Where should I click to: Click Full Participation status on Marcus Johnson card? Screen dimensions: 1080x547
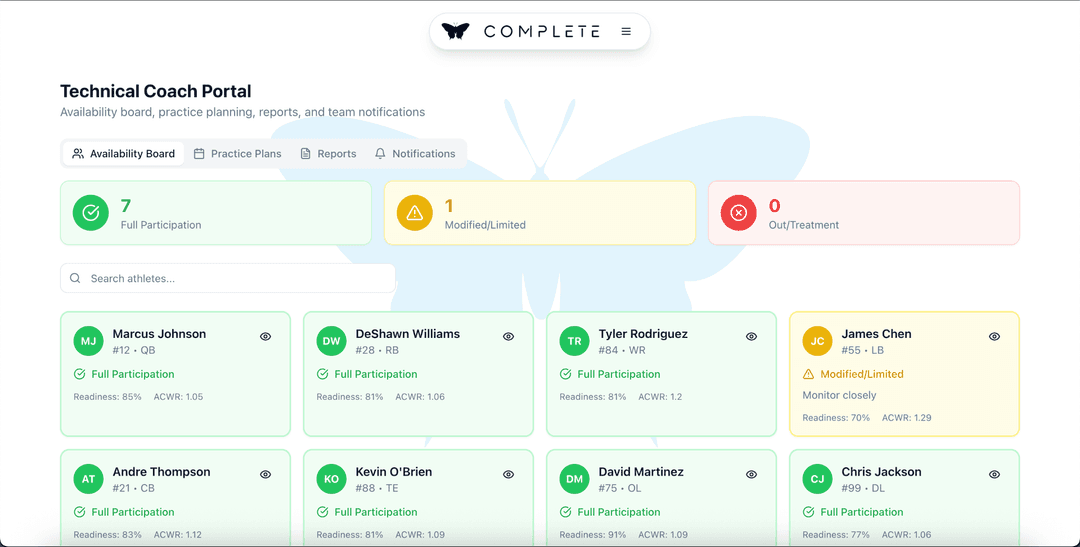(124, 374)
